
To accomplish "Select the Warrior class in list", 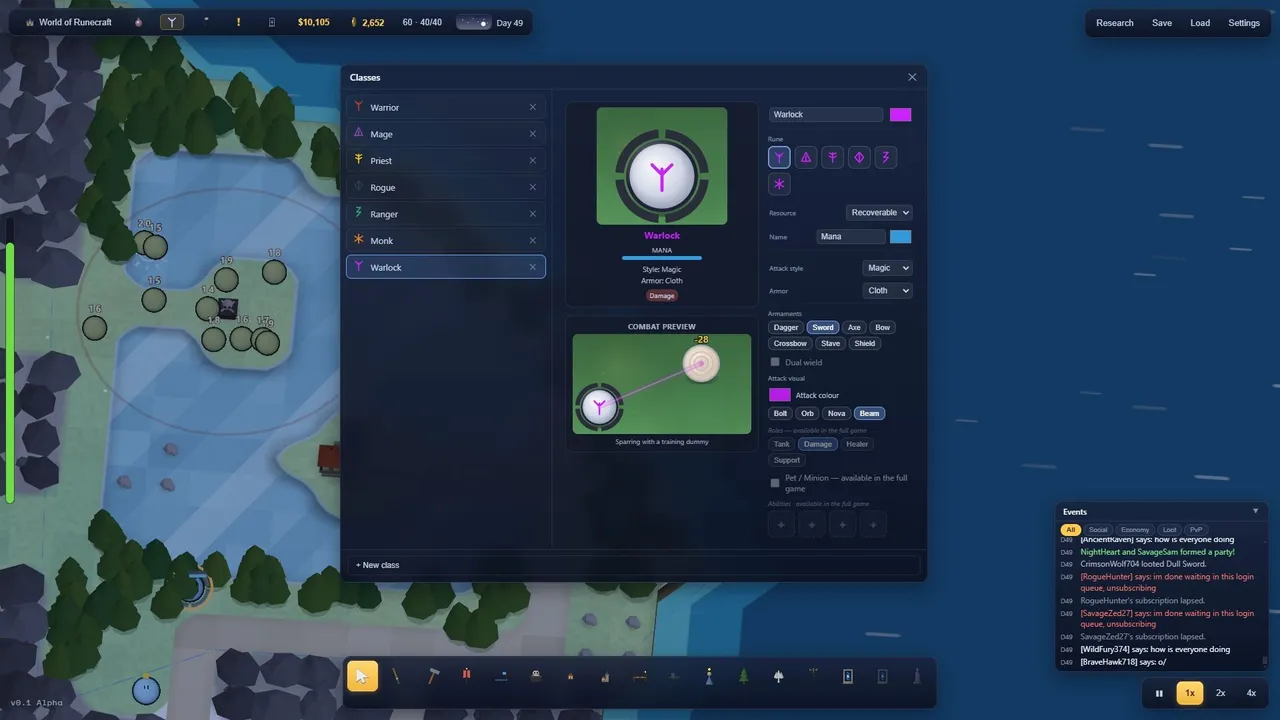I will coord(446,107).
